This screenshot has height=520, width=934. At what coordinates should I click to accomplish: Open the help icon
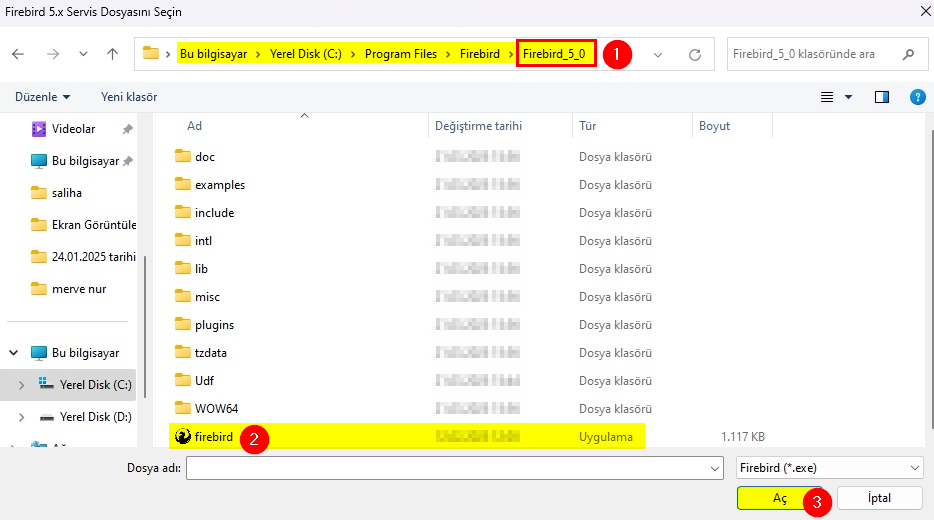(x=917, y=97)
